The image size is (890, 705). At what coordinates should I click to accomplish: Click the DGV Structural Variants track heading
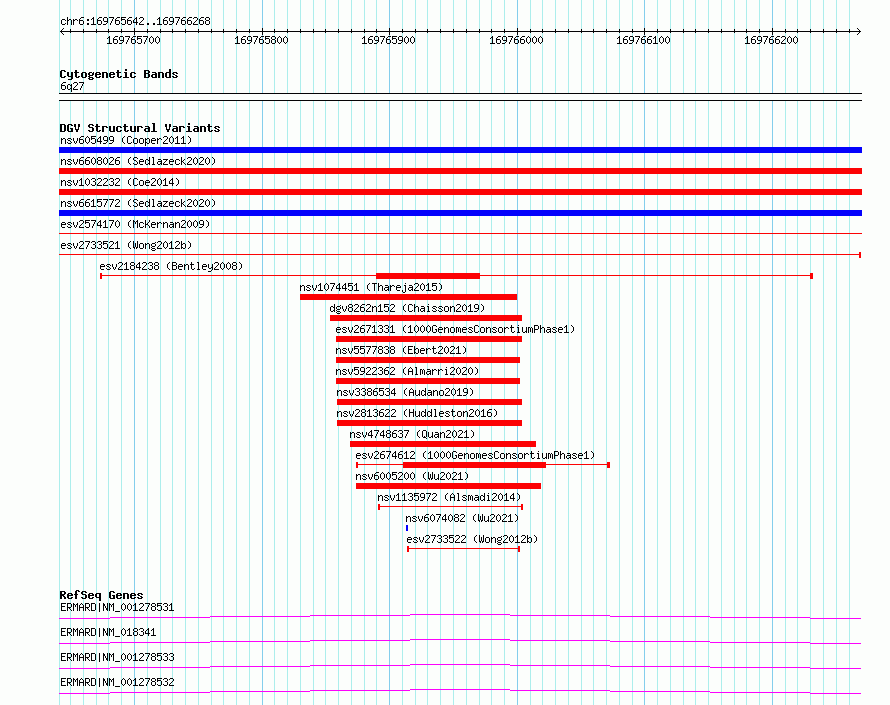[x=140, y=128]
